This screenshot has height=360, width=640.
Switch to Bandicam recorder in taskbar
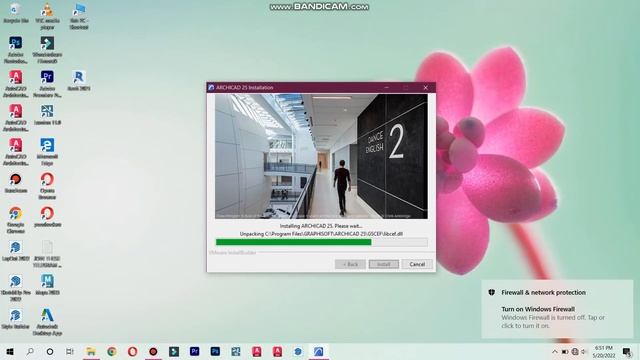153,351
